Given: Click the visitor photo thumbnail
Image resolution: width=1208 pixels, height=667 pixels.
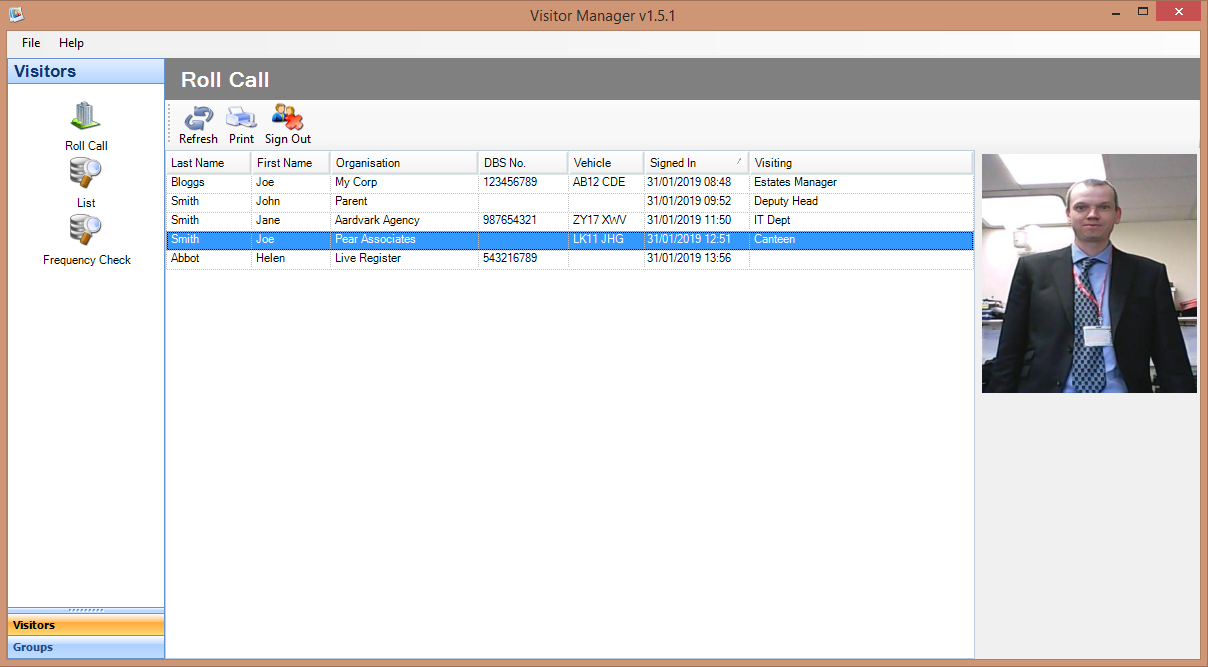Looking at the screenshot, I should coord(1089,273).
